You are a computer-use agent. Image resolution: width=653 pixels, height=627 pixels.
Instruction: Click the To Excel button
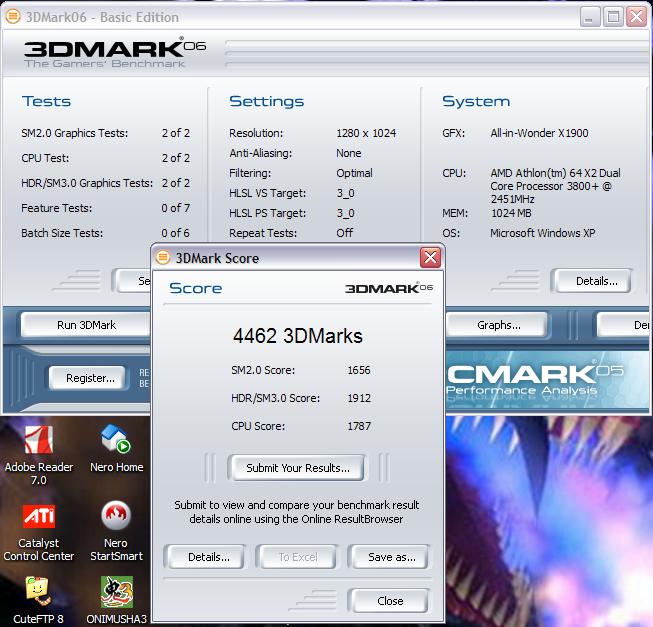click(x=298, y=557)
